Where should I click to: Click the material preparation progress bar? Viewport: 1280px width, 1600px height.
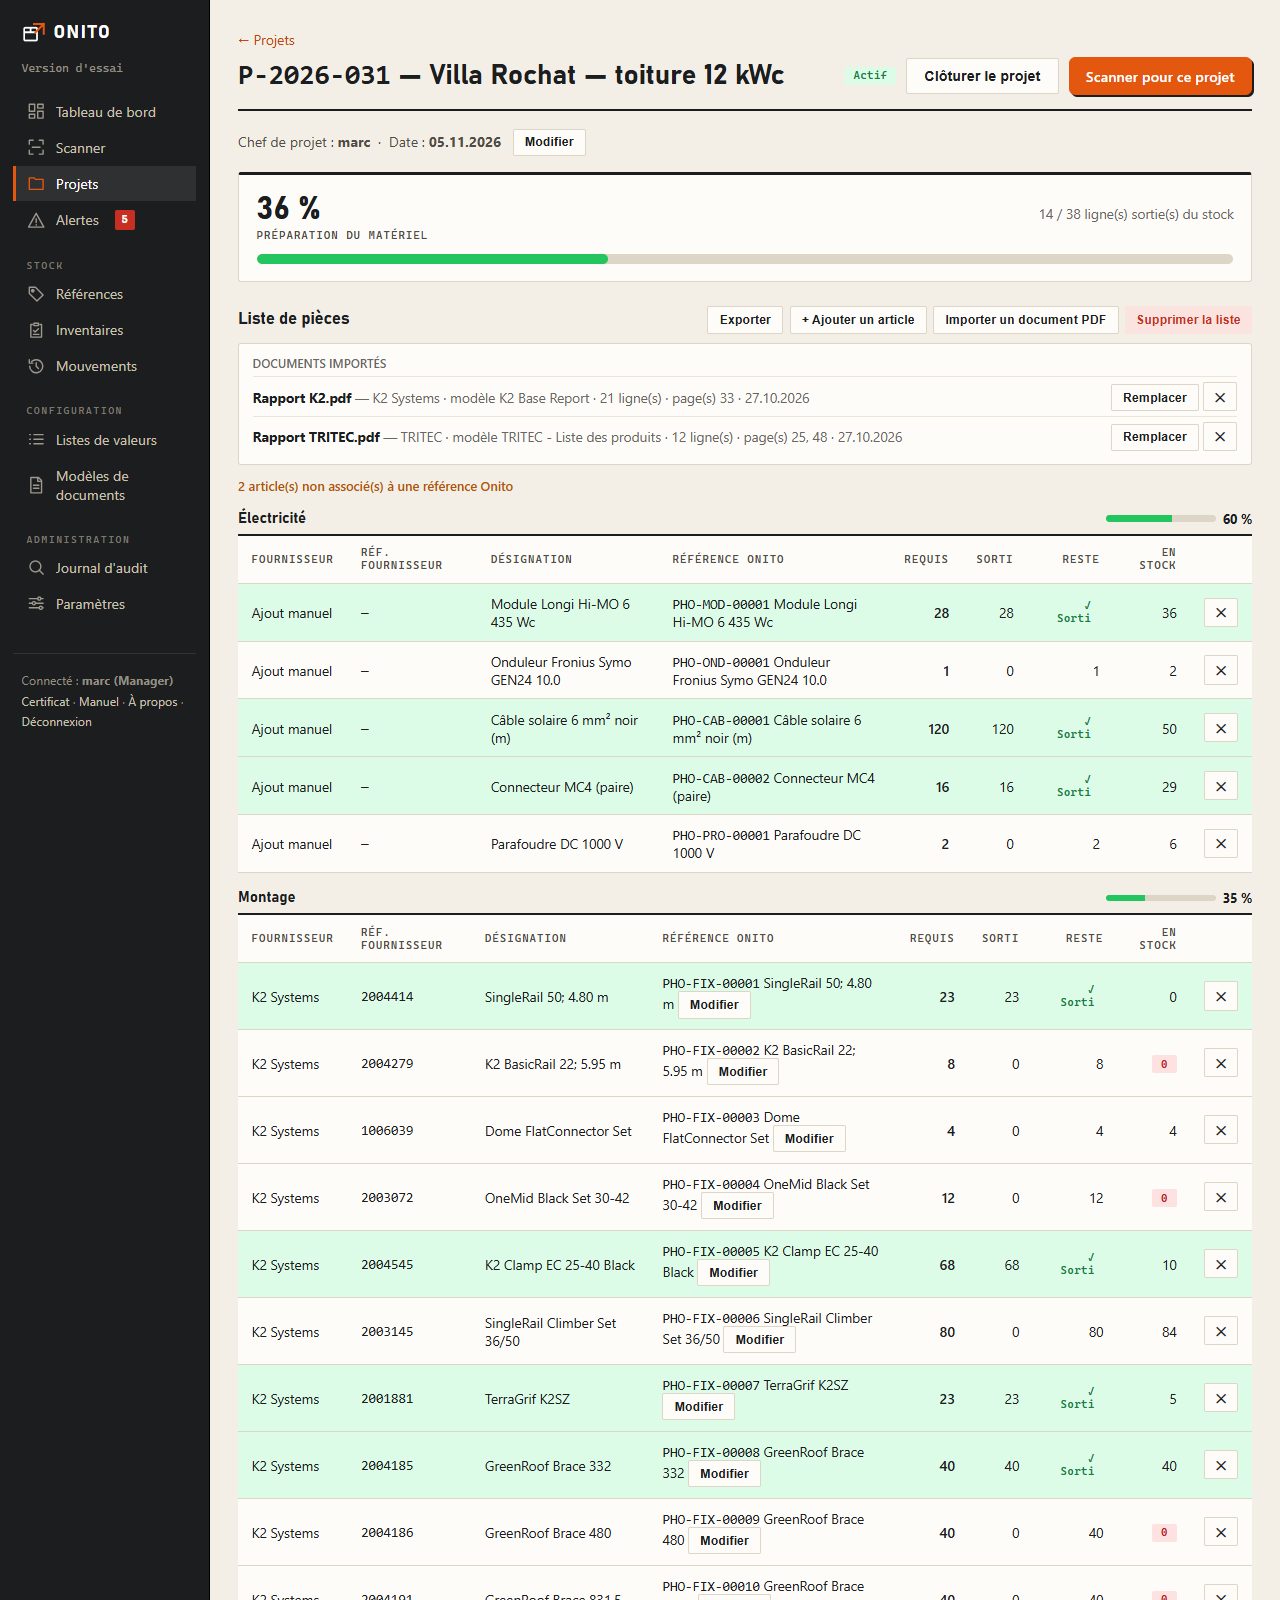pos(745,259)
